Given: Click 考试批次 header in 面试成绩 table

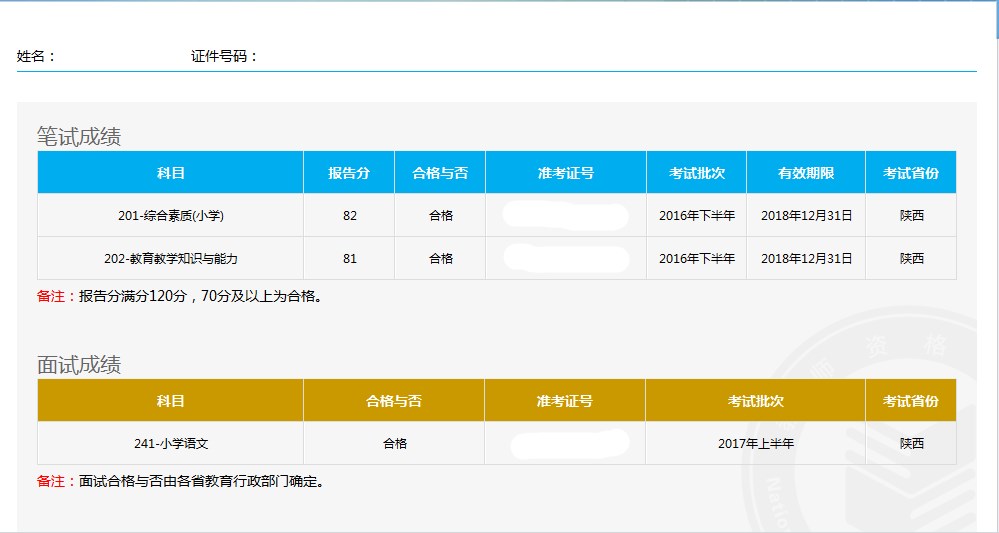Looking at the screenshot, I should (x=756, y=401).
